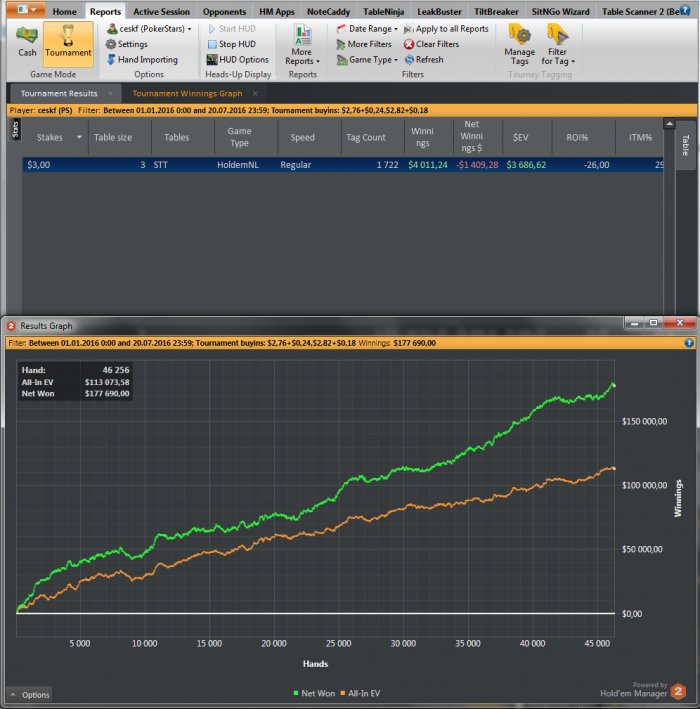
Task: Click the blue help icon in Results Graph
Action: 689,342
